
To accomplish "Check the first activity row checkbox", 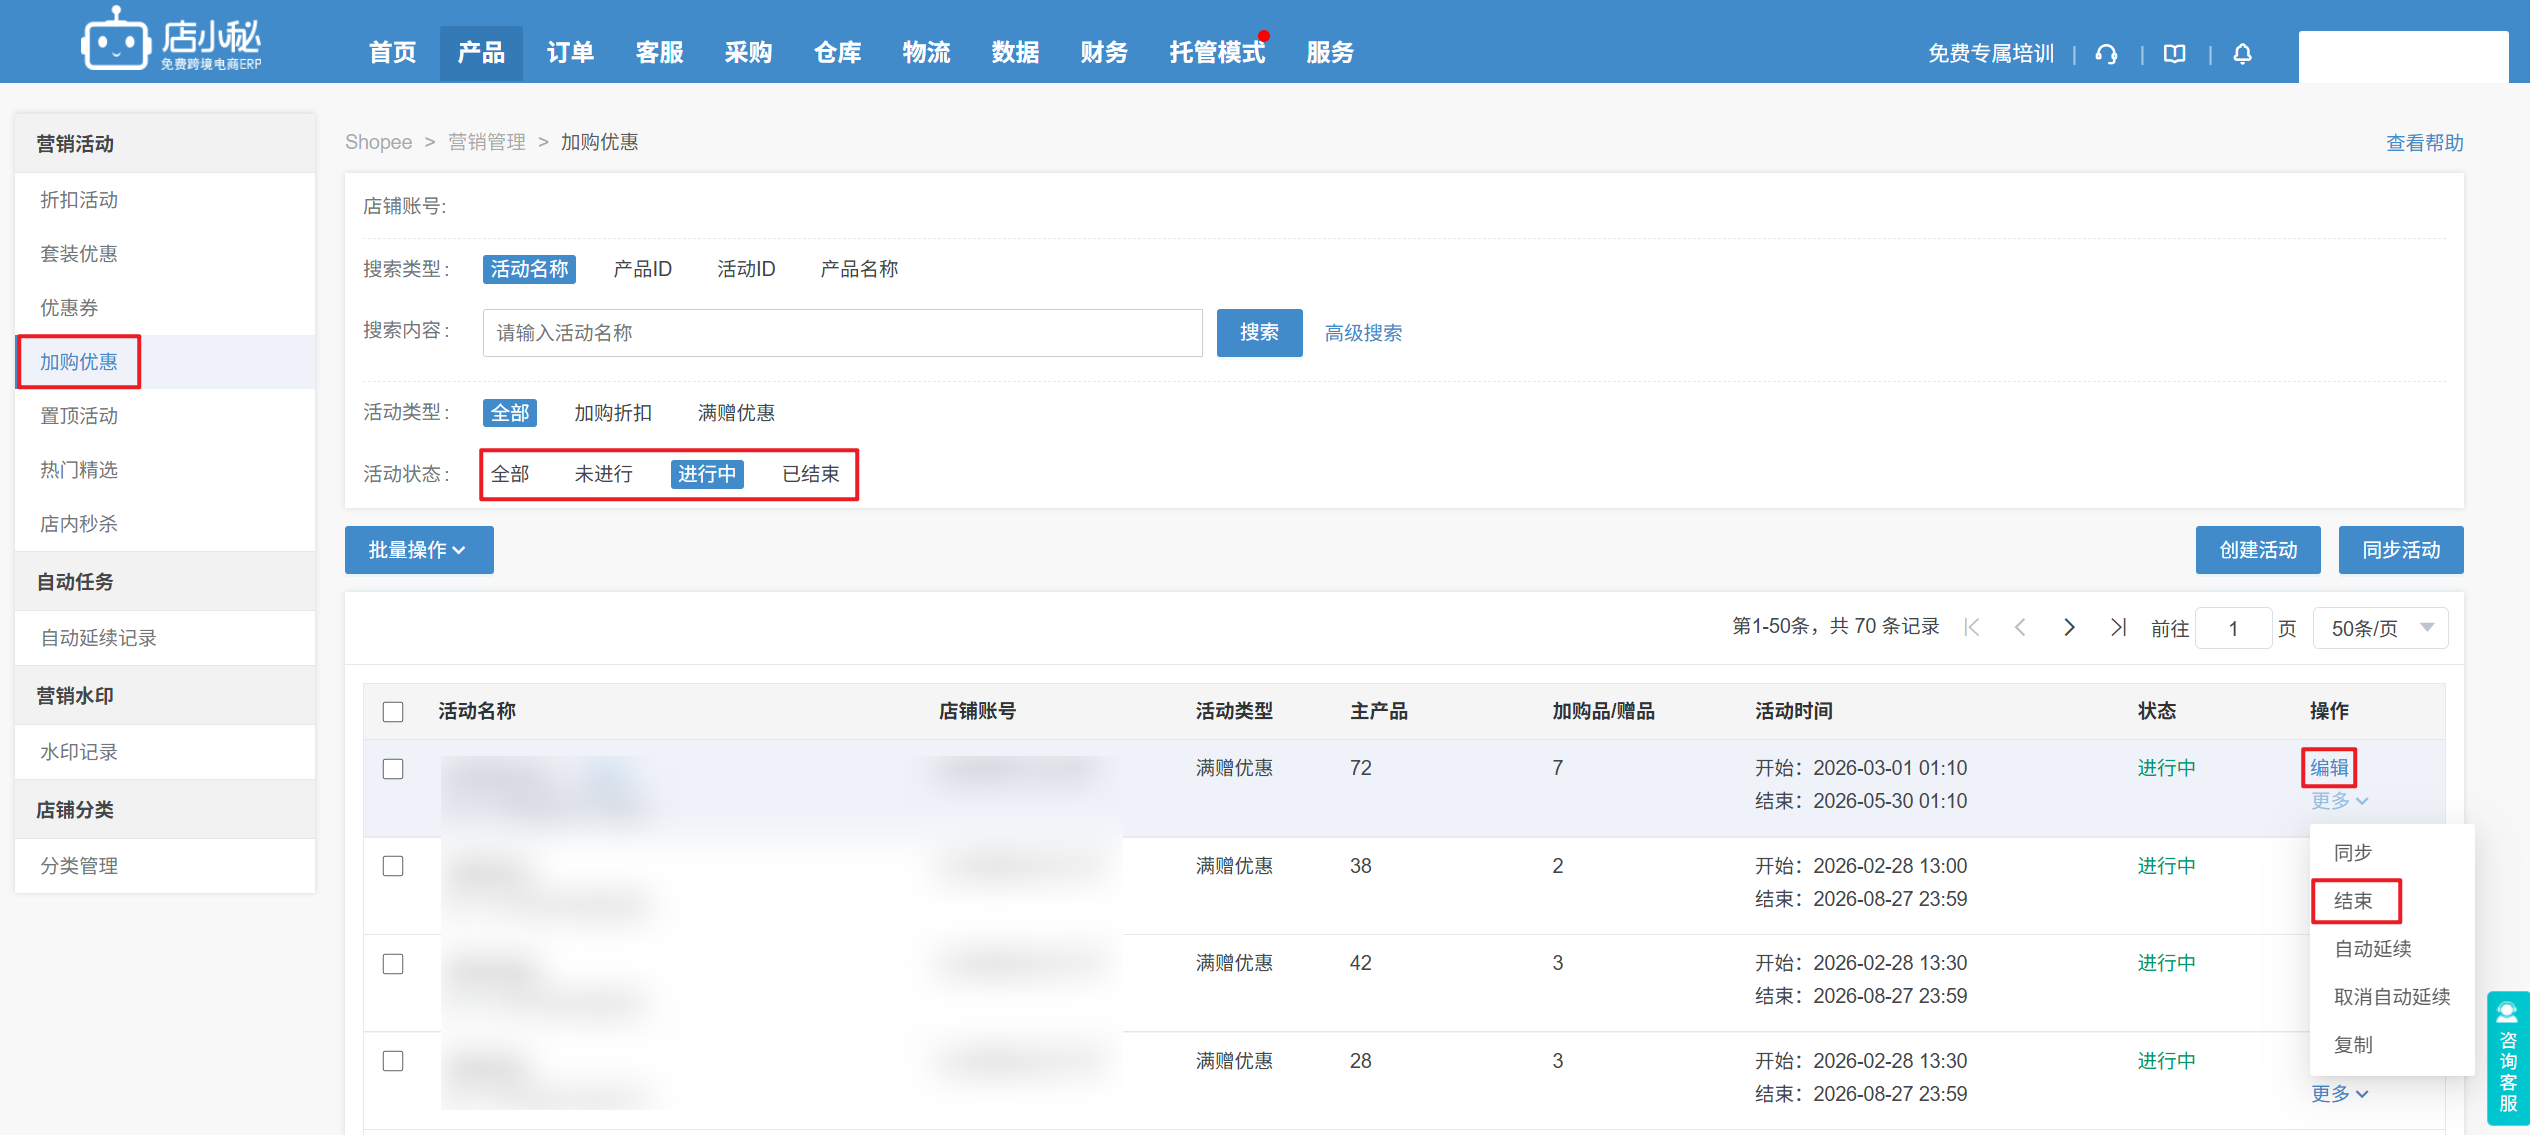I will tap(393, 768).
